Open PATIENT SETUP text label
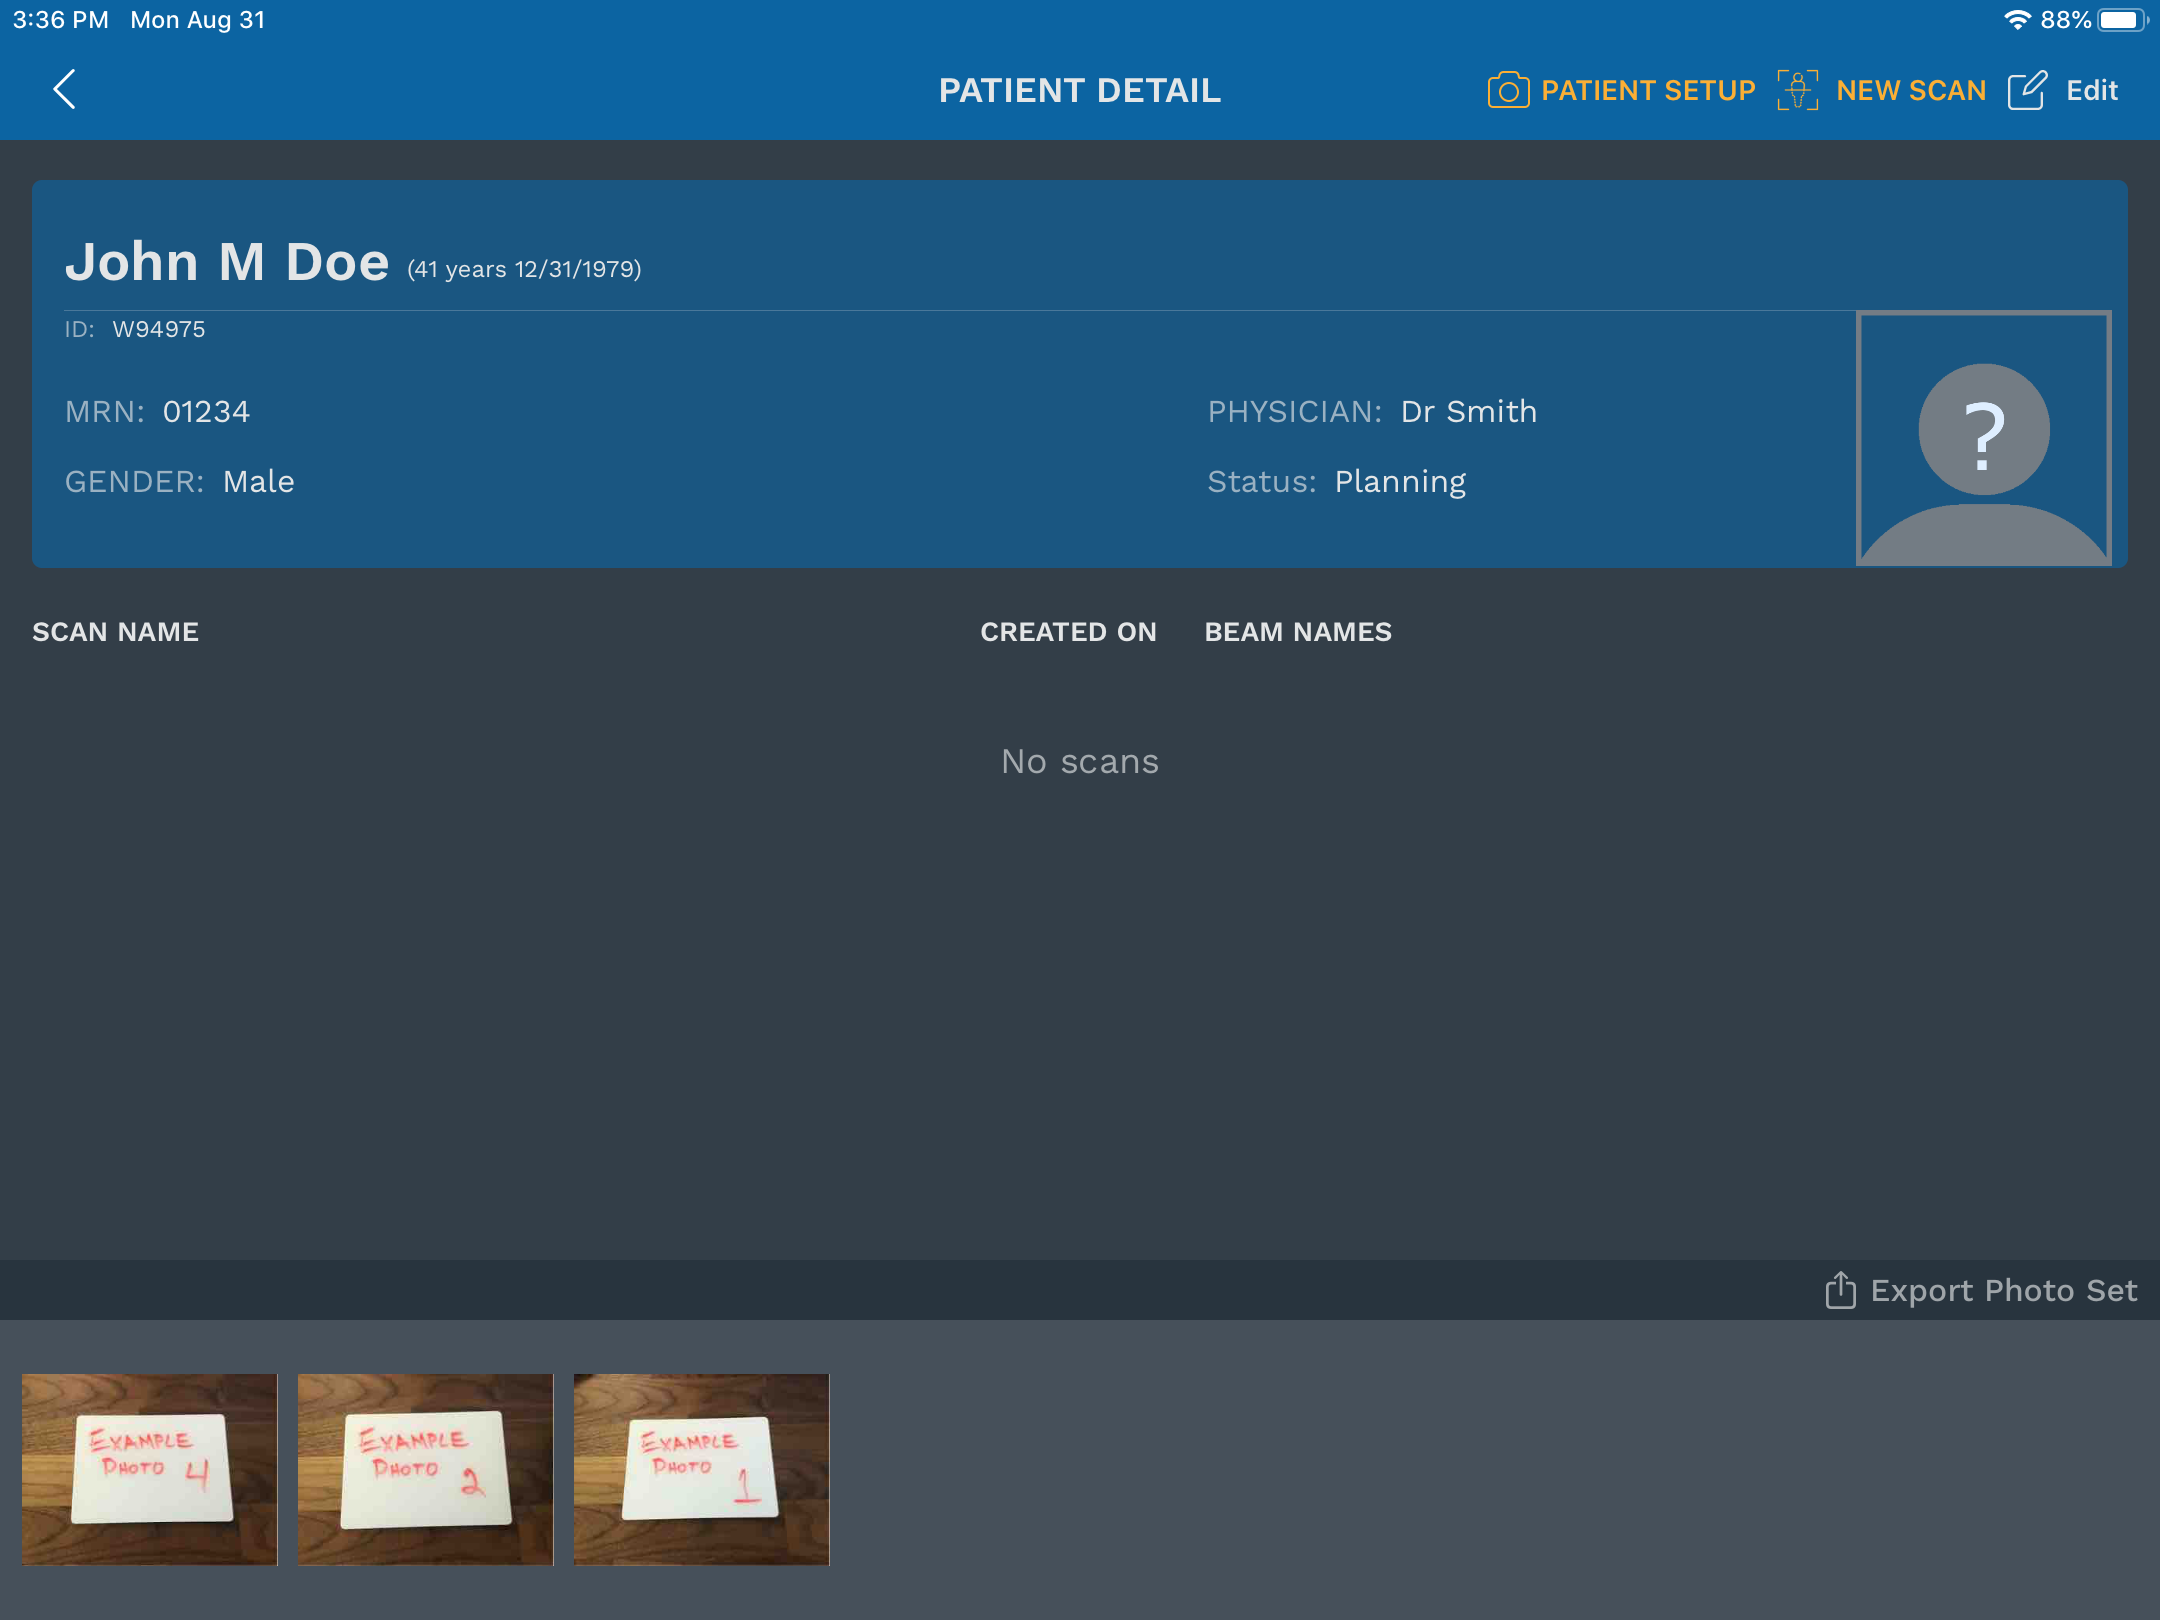 click(x=1648, y=91)
